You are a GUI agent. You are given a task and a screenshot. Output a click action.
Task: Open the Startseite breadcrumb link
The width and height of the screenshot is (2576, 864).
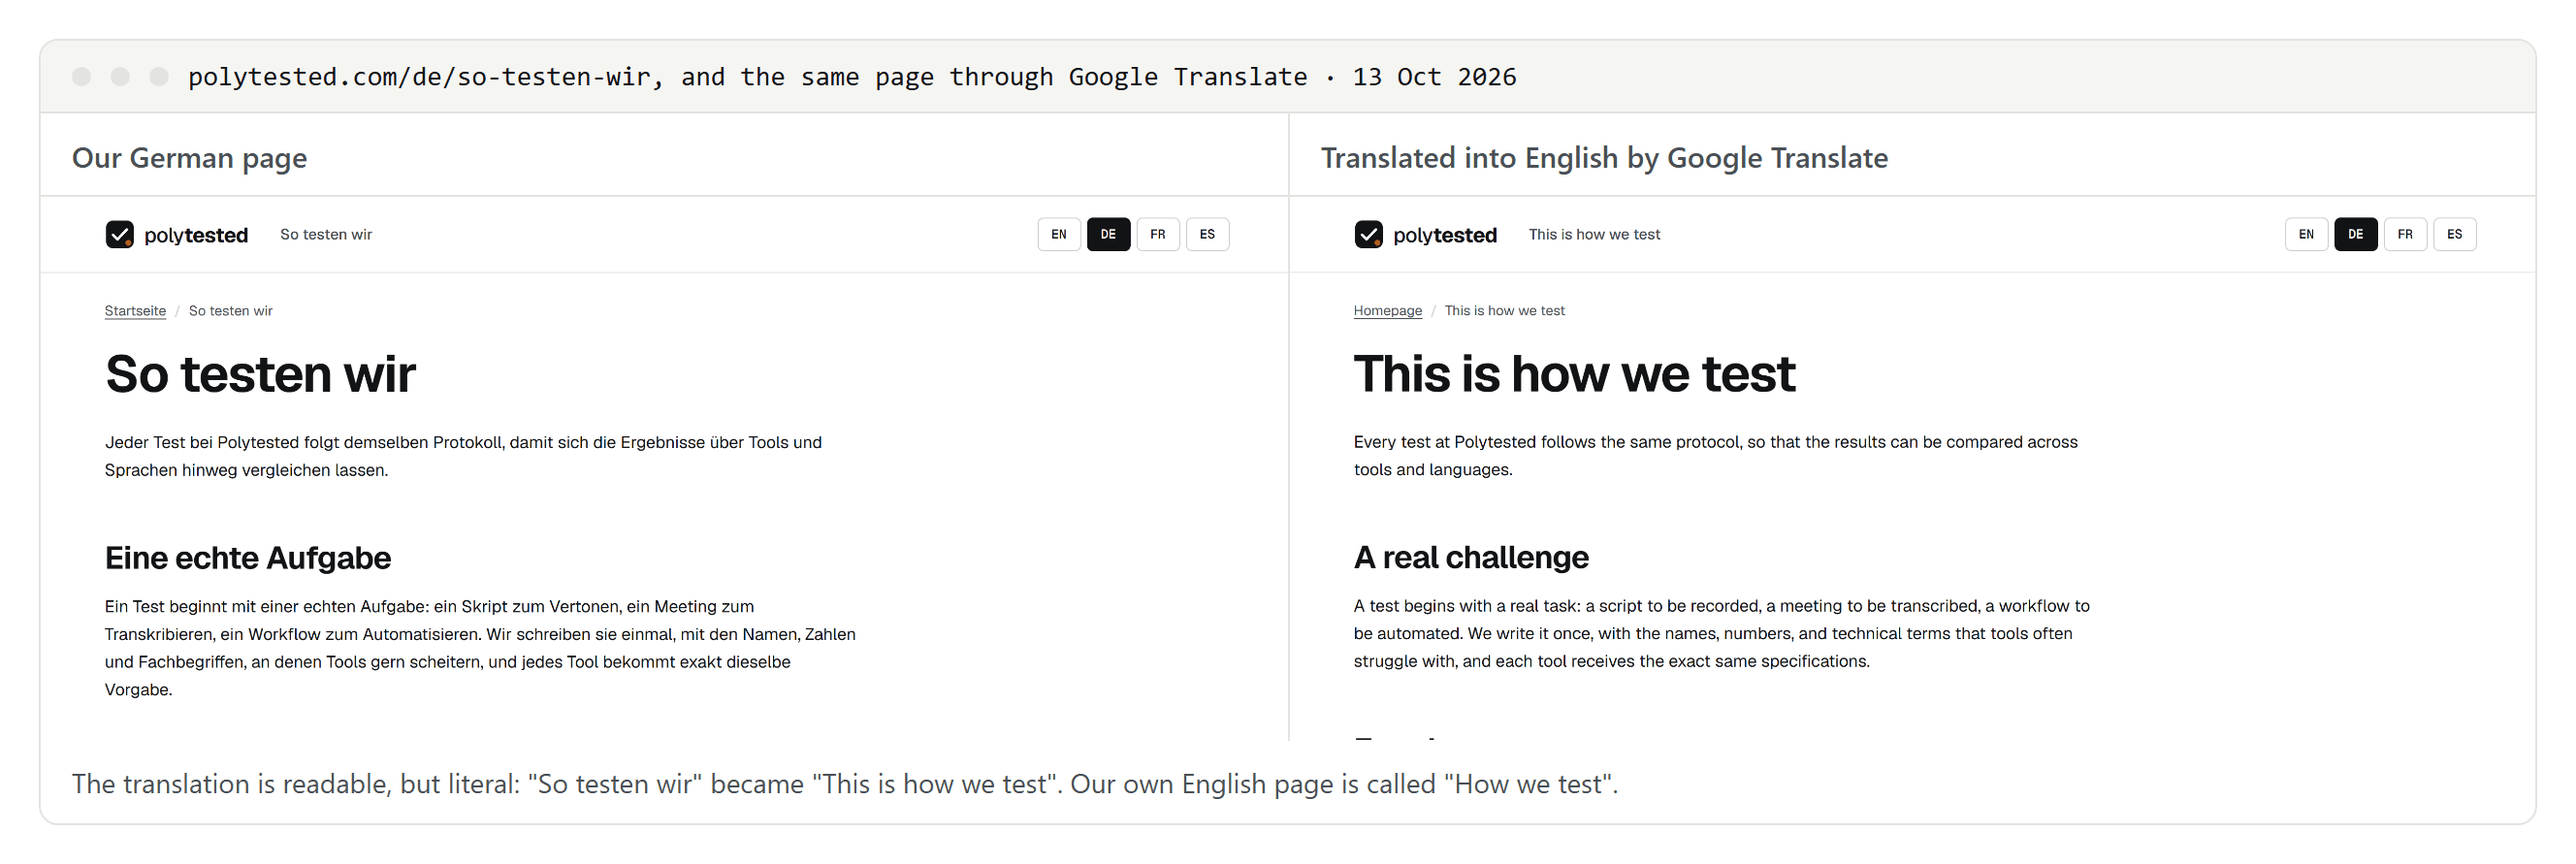135,311
